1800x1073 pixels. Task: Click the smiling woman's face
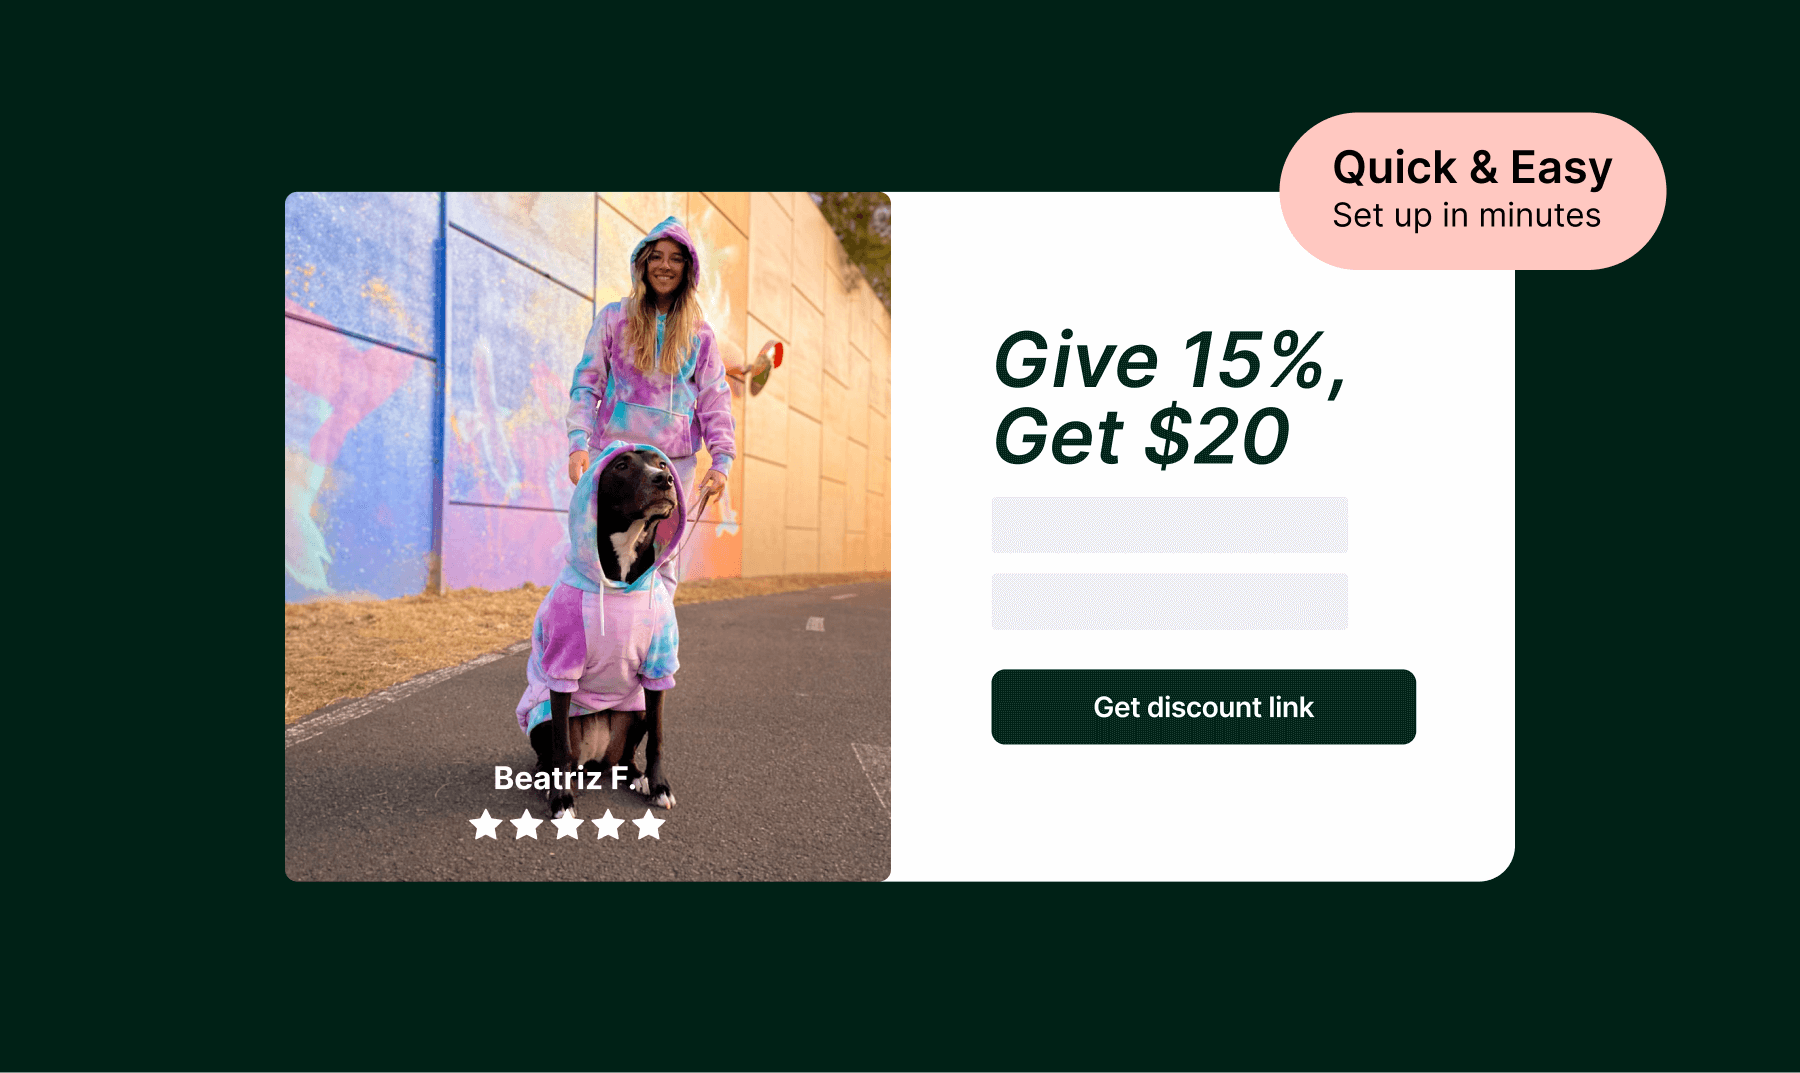[x=665, y=267]
